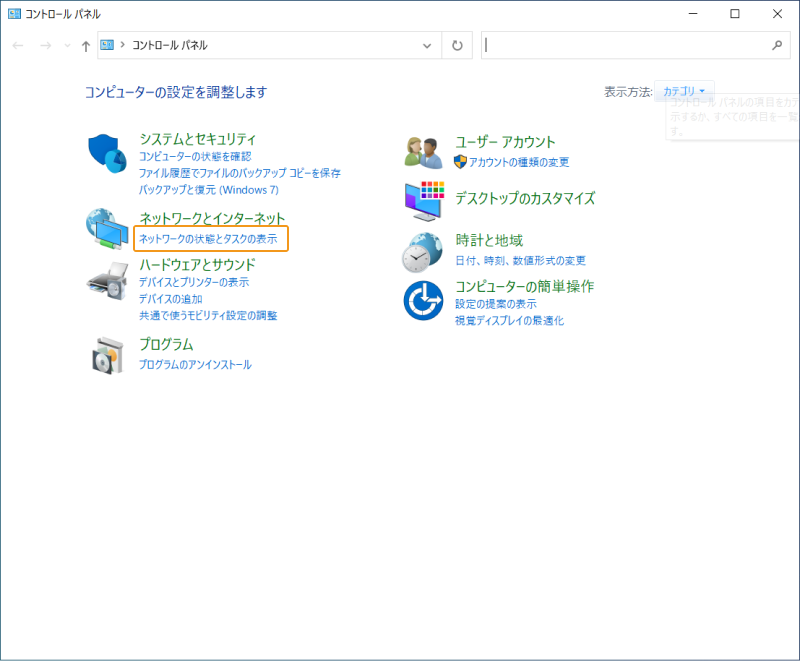Screen dimensions: 800x661
Task: Open the recent locations dropdown arrow
Action: [x=67, y=45]
